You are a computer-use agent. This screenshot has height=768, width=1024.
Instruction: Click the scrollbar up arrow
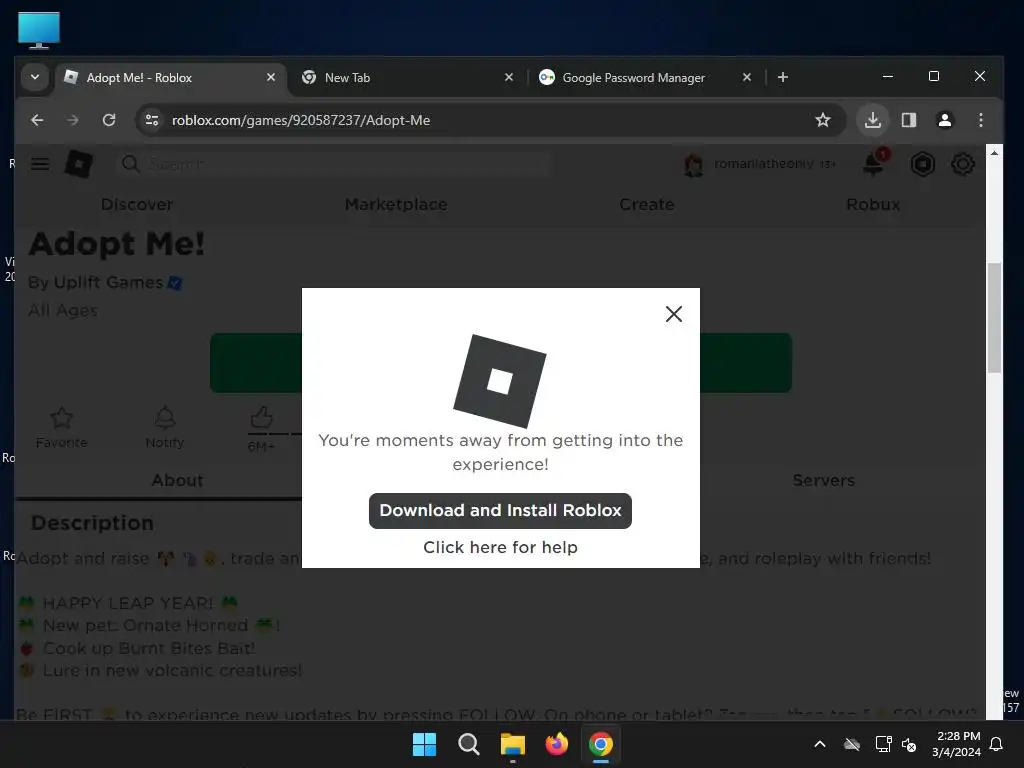(x=994, y=153)
